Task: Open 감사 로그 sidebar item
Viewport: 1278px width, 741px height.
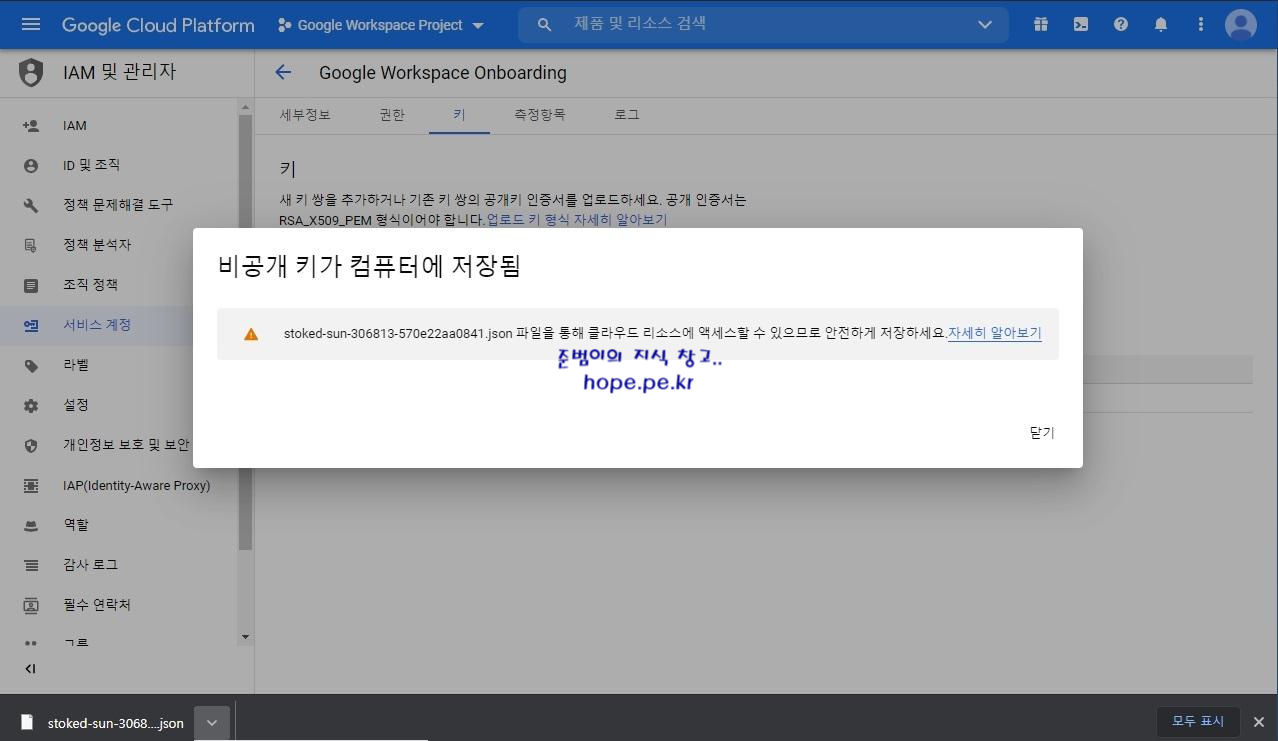Action: 120,565
